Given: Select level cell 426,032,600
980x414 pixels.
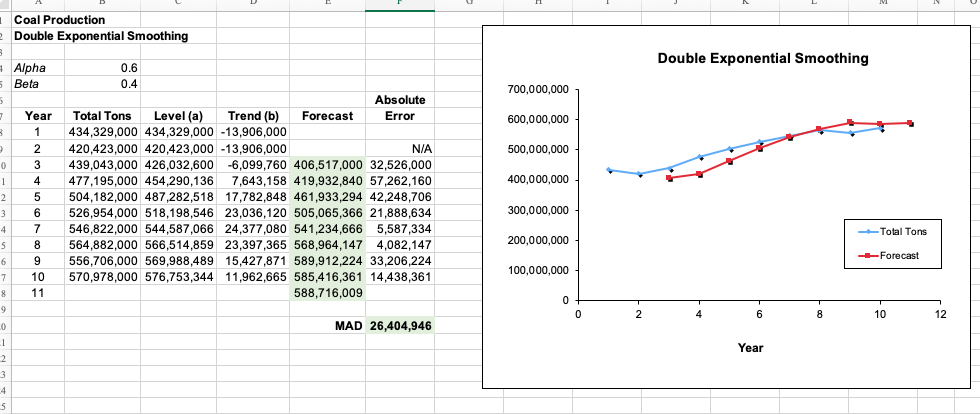Looking at the screenshot, I should (x=179, y=164).
